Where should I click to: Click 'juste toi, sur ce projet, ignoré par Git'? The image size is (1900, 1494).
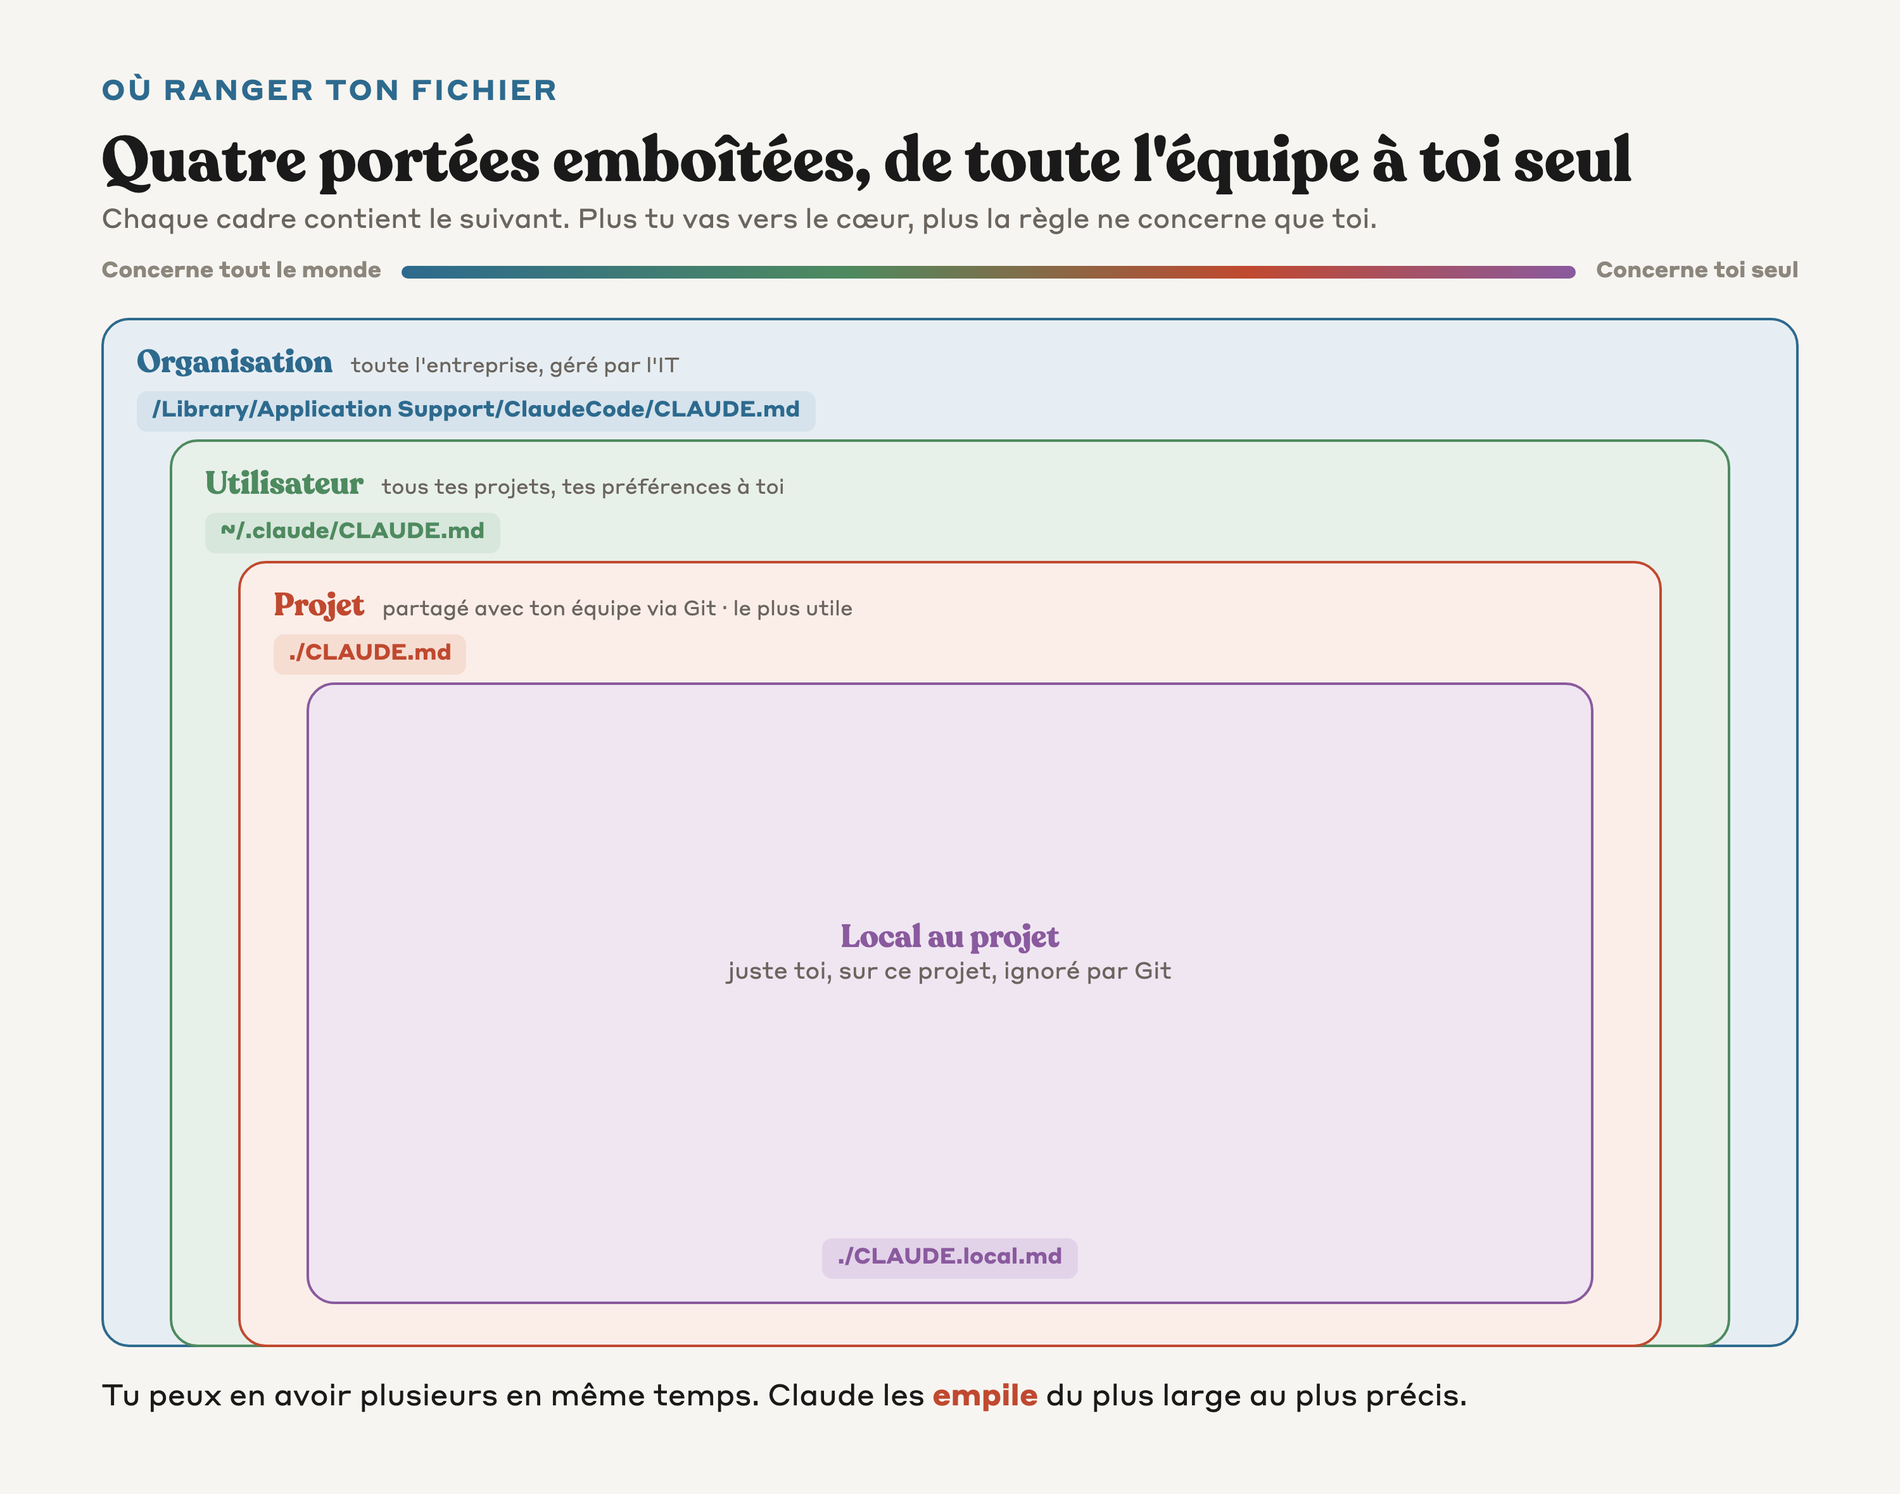(x=949, y=971)
